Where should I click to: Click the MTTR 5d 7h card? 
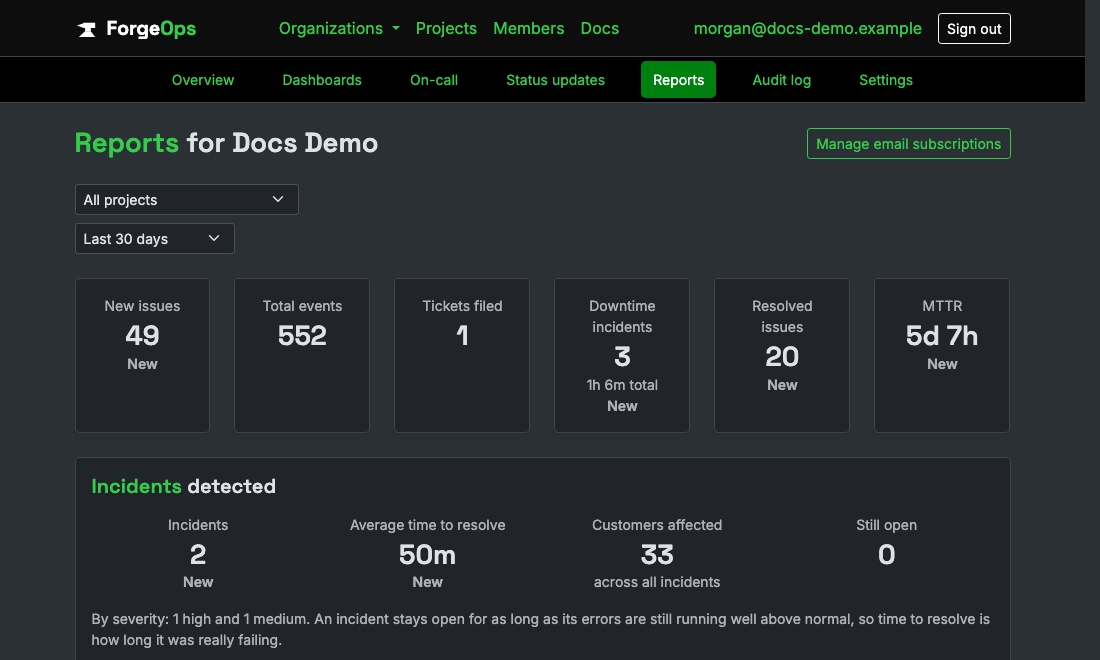click(941, 355)
